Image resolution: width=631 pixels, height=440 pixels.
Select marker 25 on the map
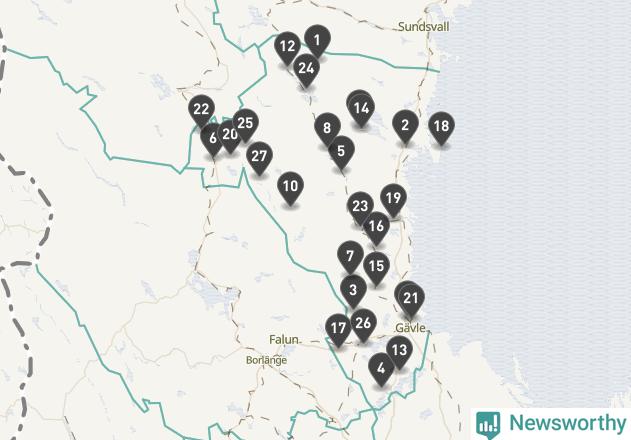(245, 123)
